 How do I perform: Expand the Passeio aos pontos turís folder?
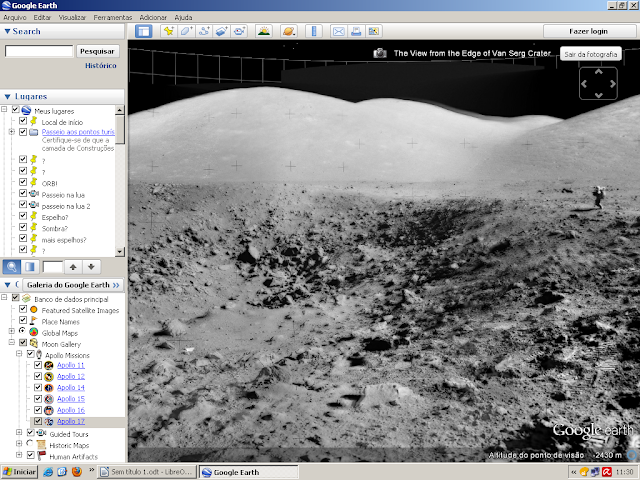point(12,131)
